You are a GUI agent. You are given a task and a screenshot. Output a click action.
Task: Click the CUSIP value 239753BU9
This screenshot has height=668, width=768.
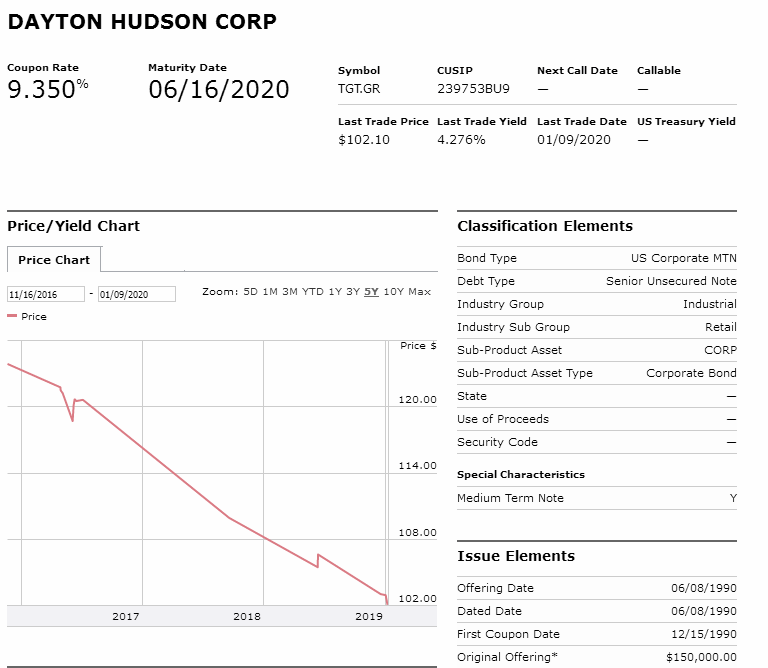pyautogui.click(x=473, y=89)
